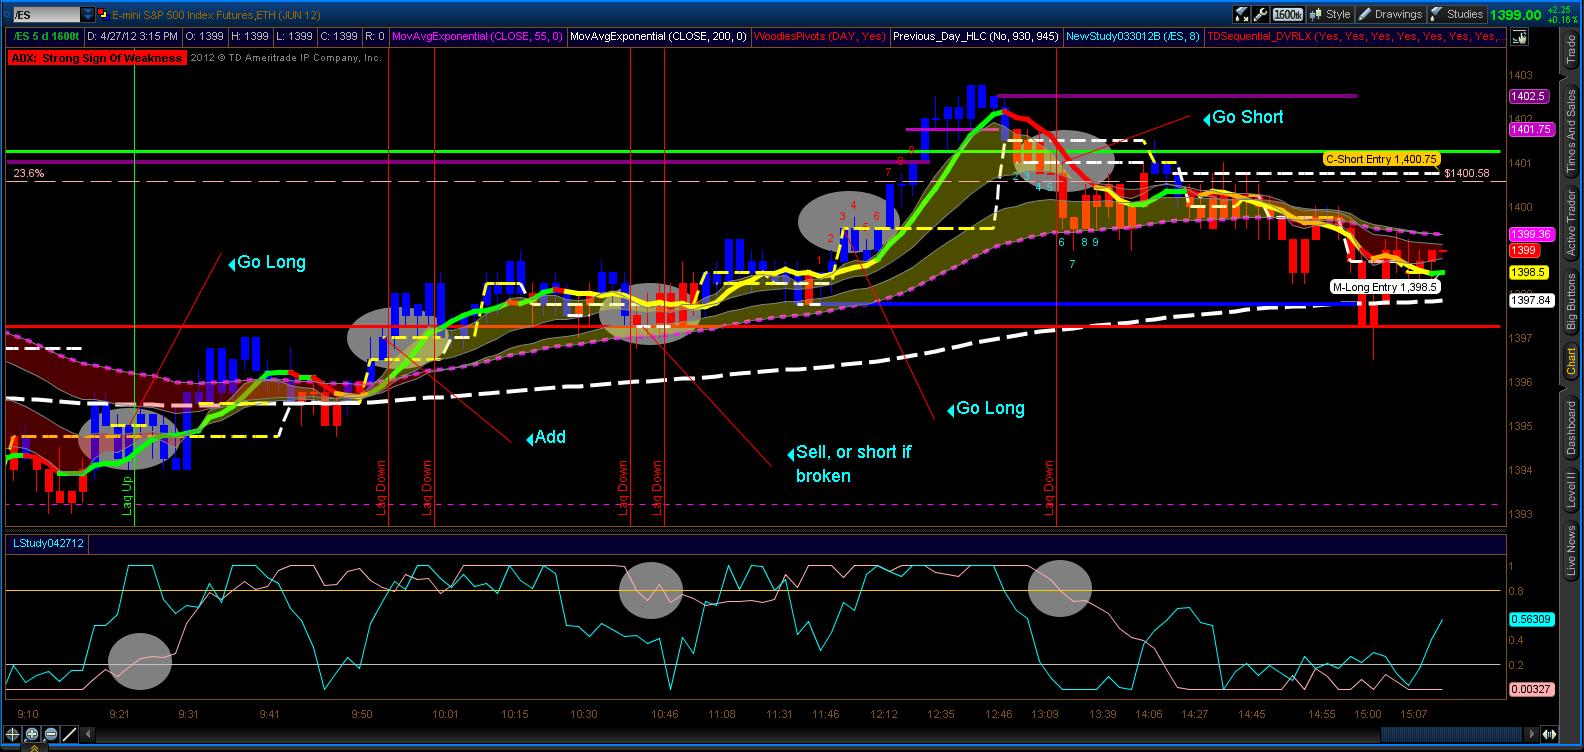The image size is (1584, 752).
Task: Click the MovAvgExponential (CLOSE, 200, 0) study label
Action: click(657, 36)
